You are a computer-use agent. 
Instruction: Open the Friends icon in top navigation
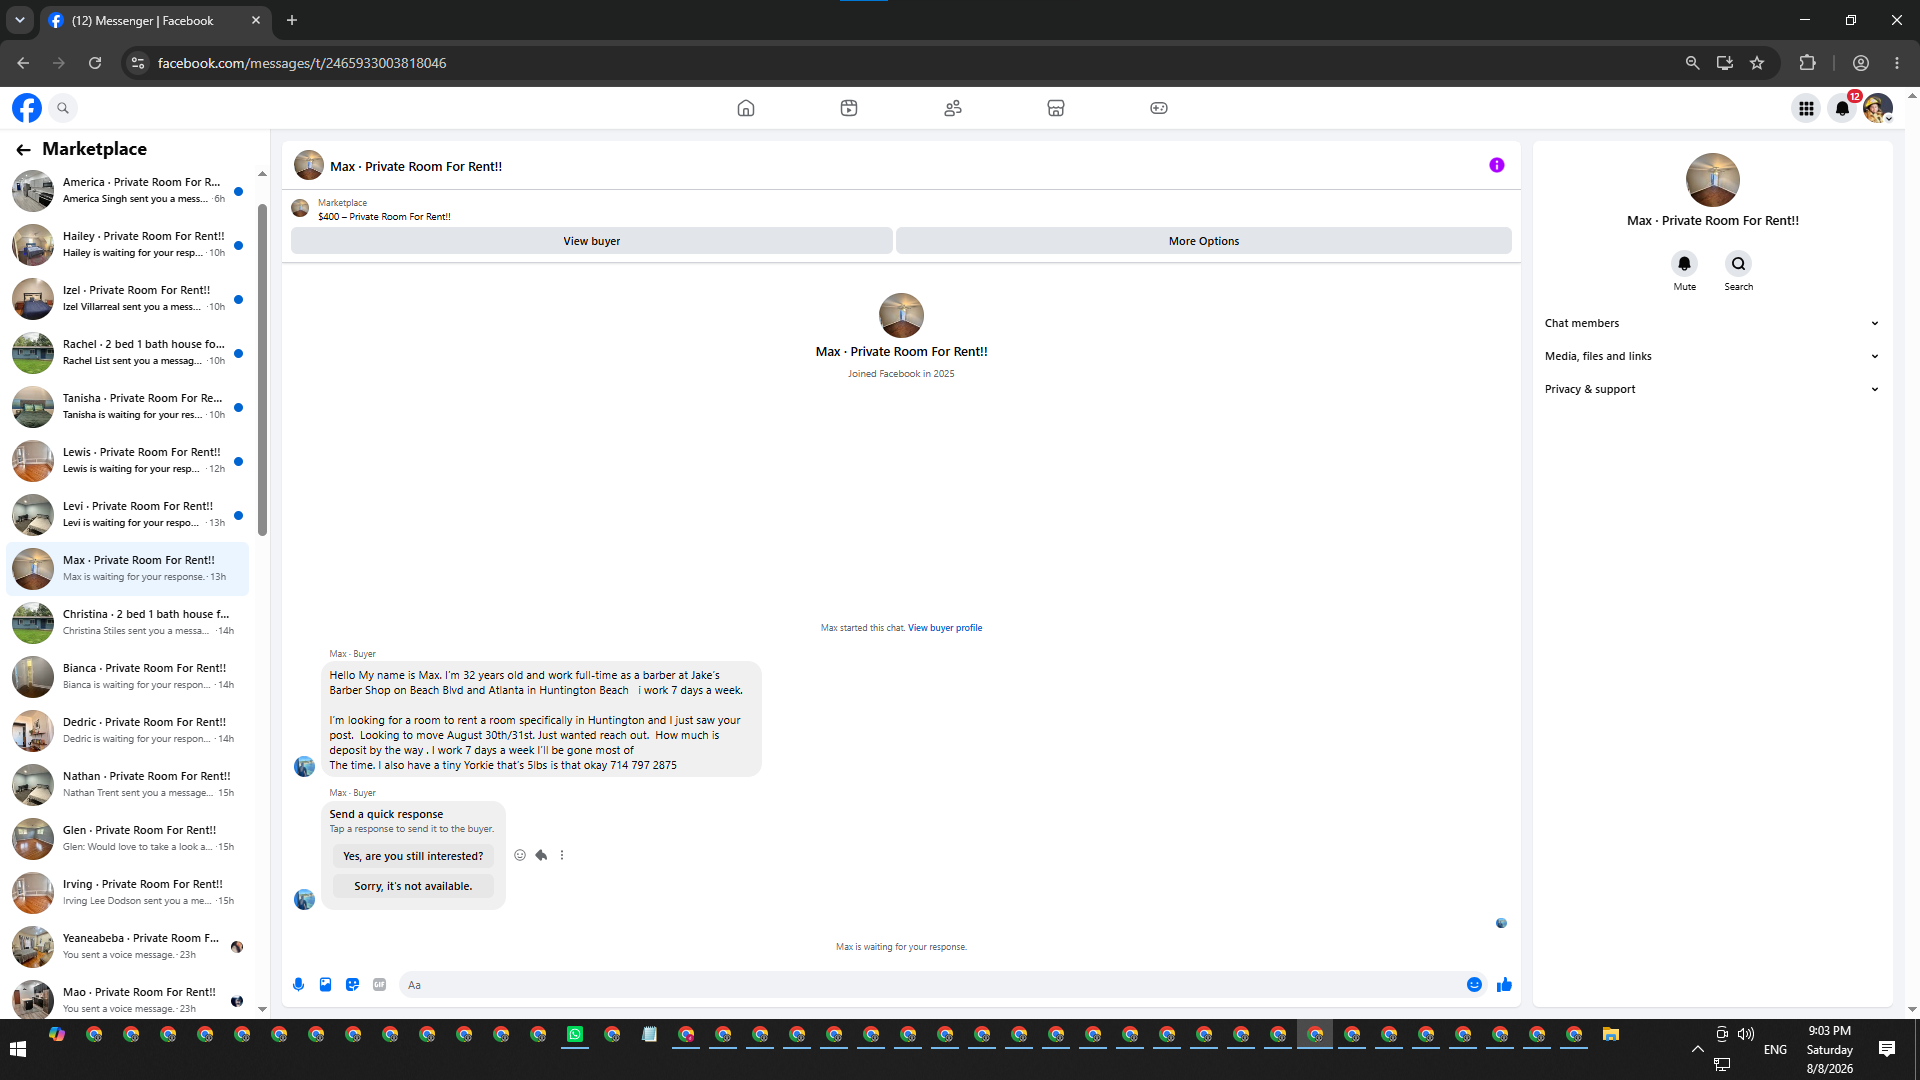tap(953, 108)
